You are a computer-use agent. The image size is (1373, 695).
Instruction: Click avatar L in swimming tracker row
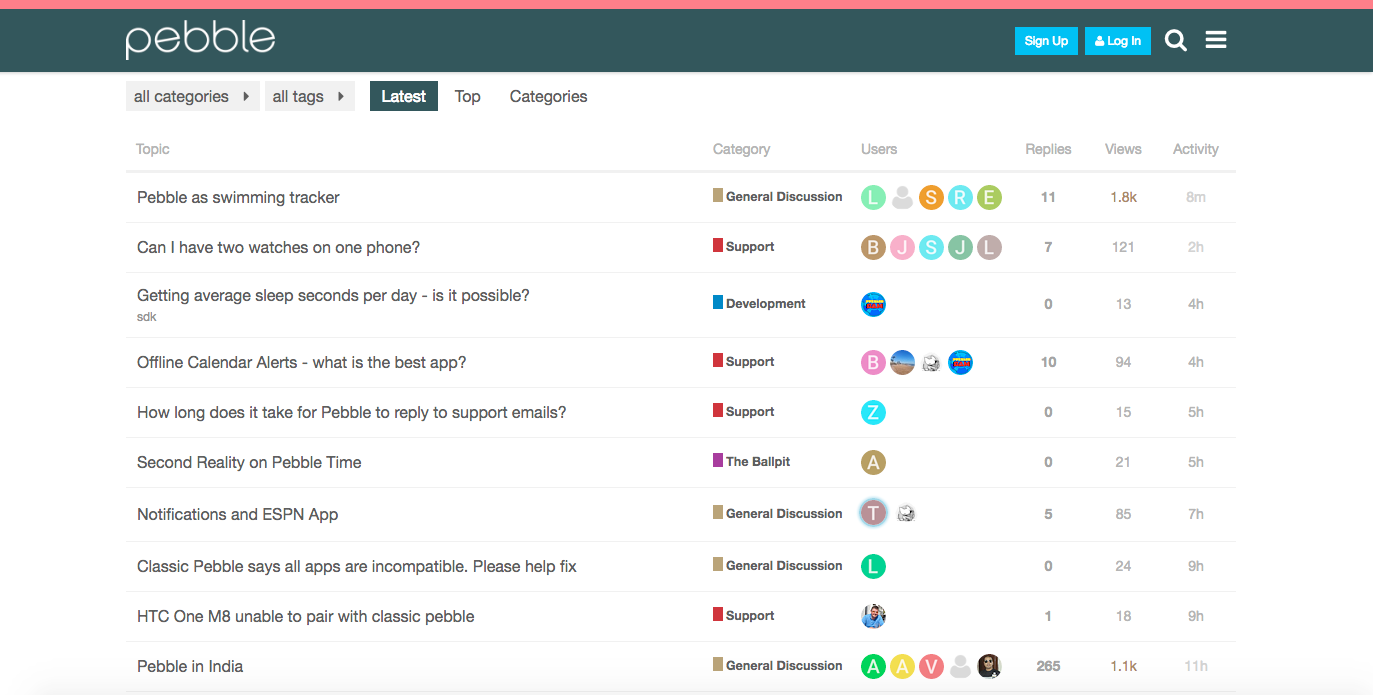click(x=873, y=197)
